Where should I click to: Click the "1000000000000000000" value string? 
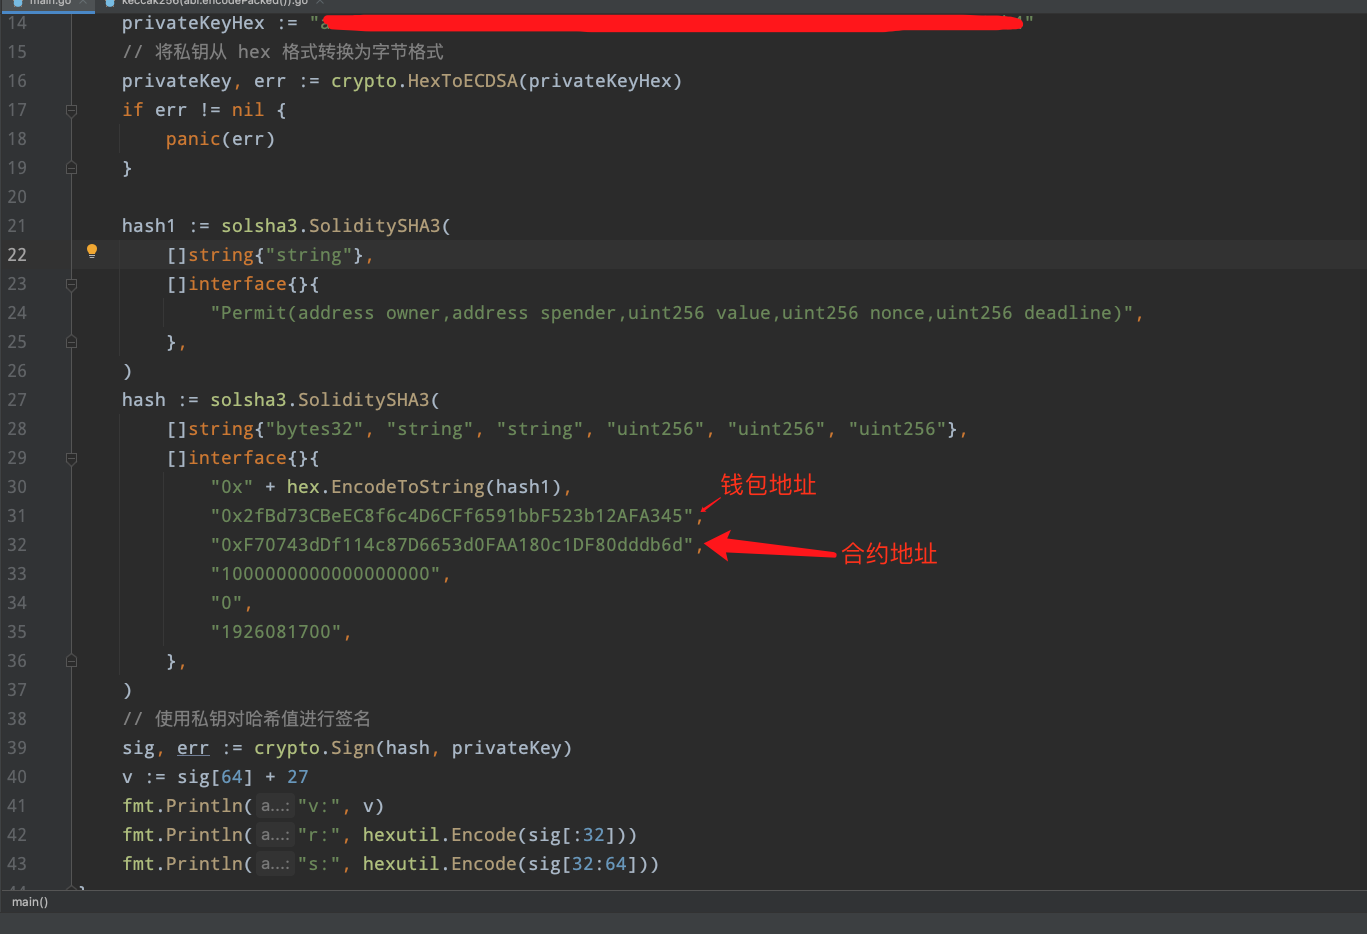pyautogui.click(x=325, y=574)
